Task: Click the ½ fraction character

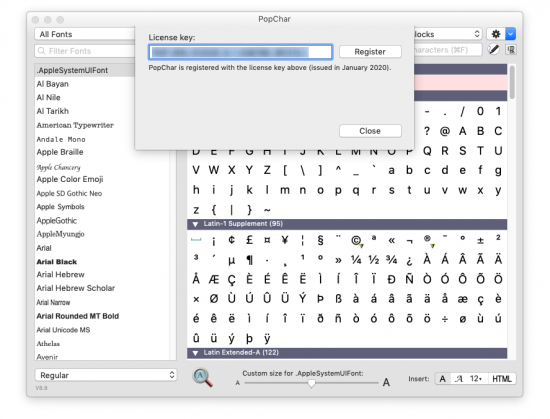Action: pos(374,260)
